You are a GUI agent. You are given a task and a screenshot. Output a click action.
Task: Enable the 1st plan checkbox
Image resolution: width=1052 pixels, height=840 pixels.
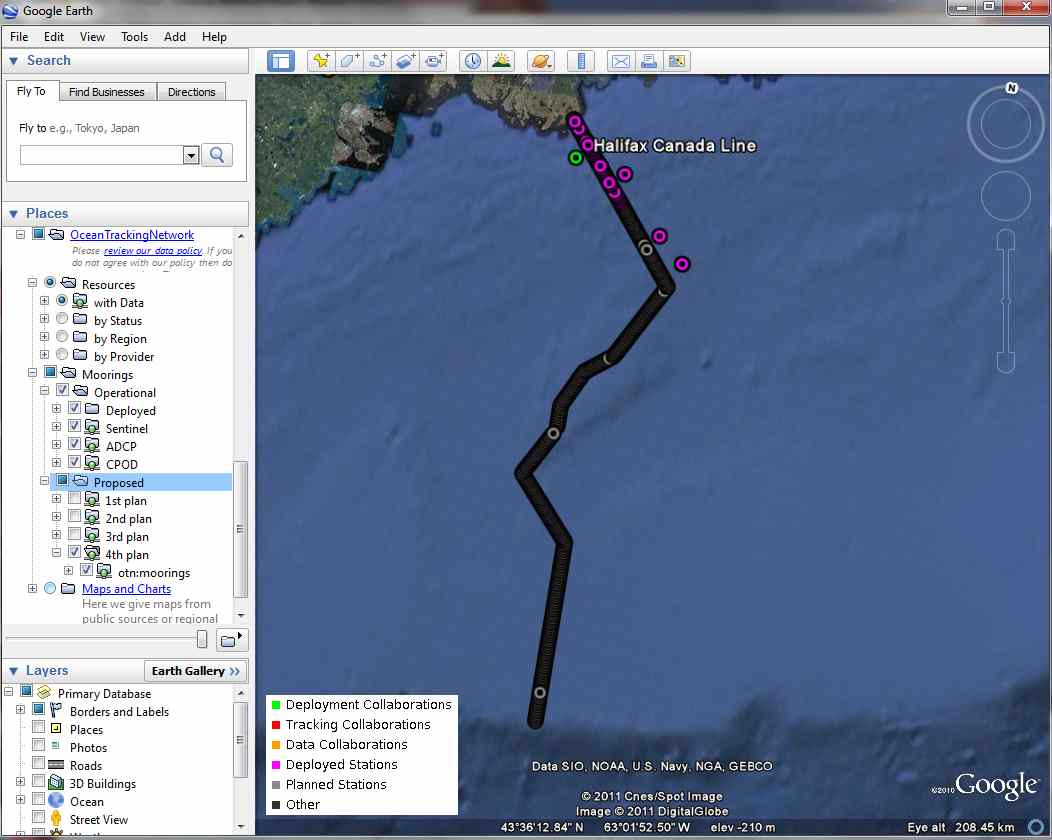(x=74, y=500)
